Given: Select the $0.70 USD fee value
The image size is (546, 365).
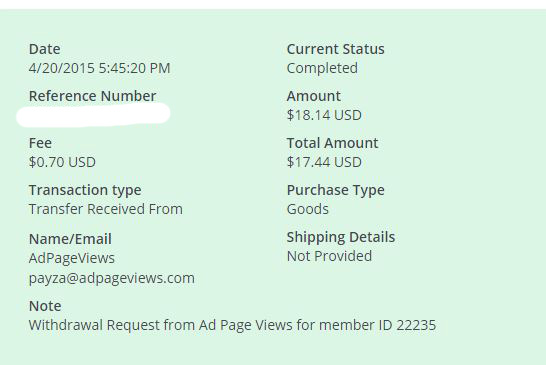Looking at the screenshot, I should [x=62, y=162].
